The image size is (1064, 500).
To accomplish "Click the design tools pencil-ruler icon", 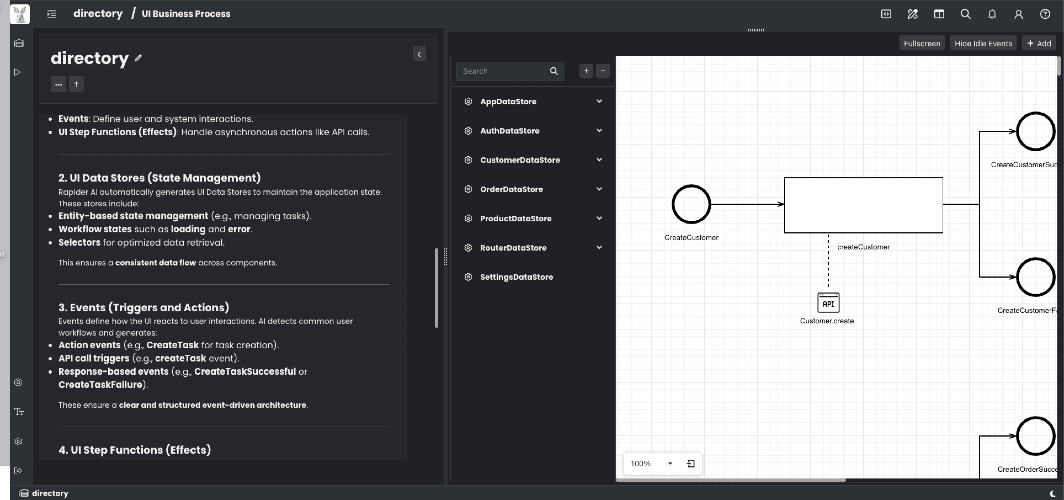I will click(x=912, y=14).
